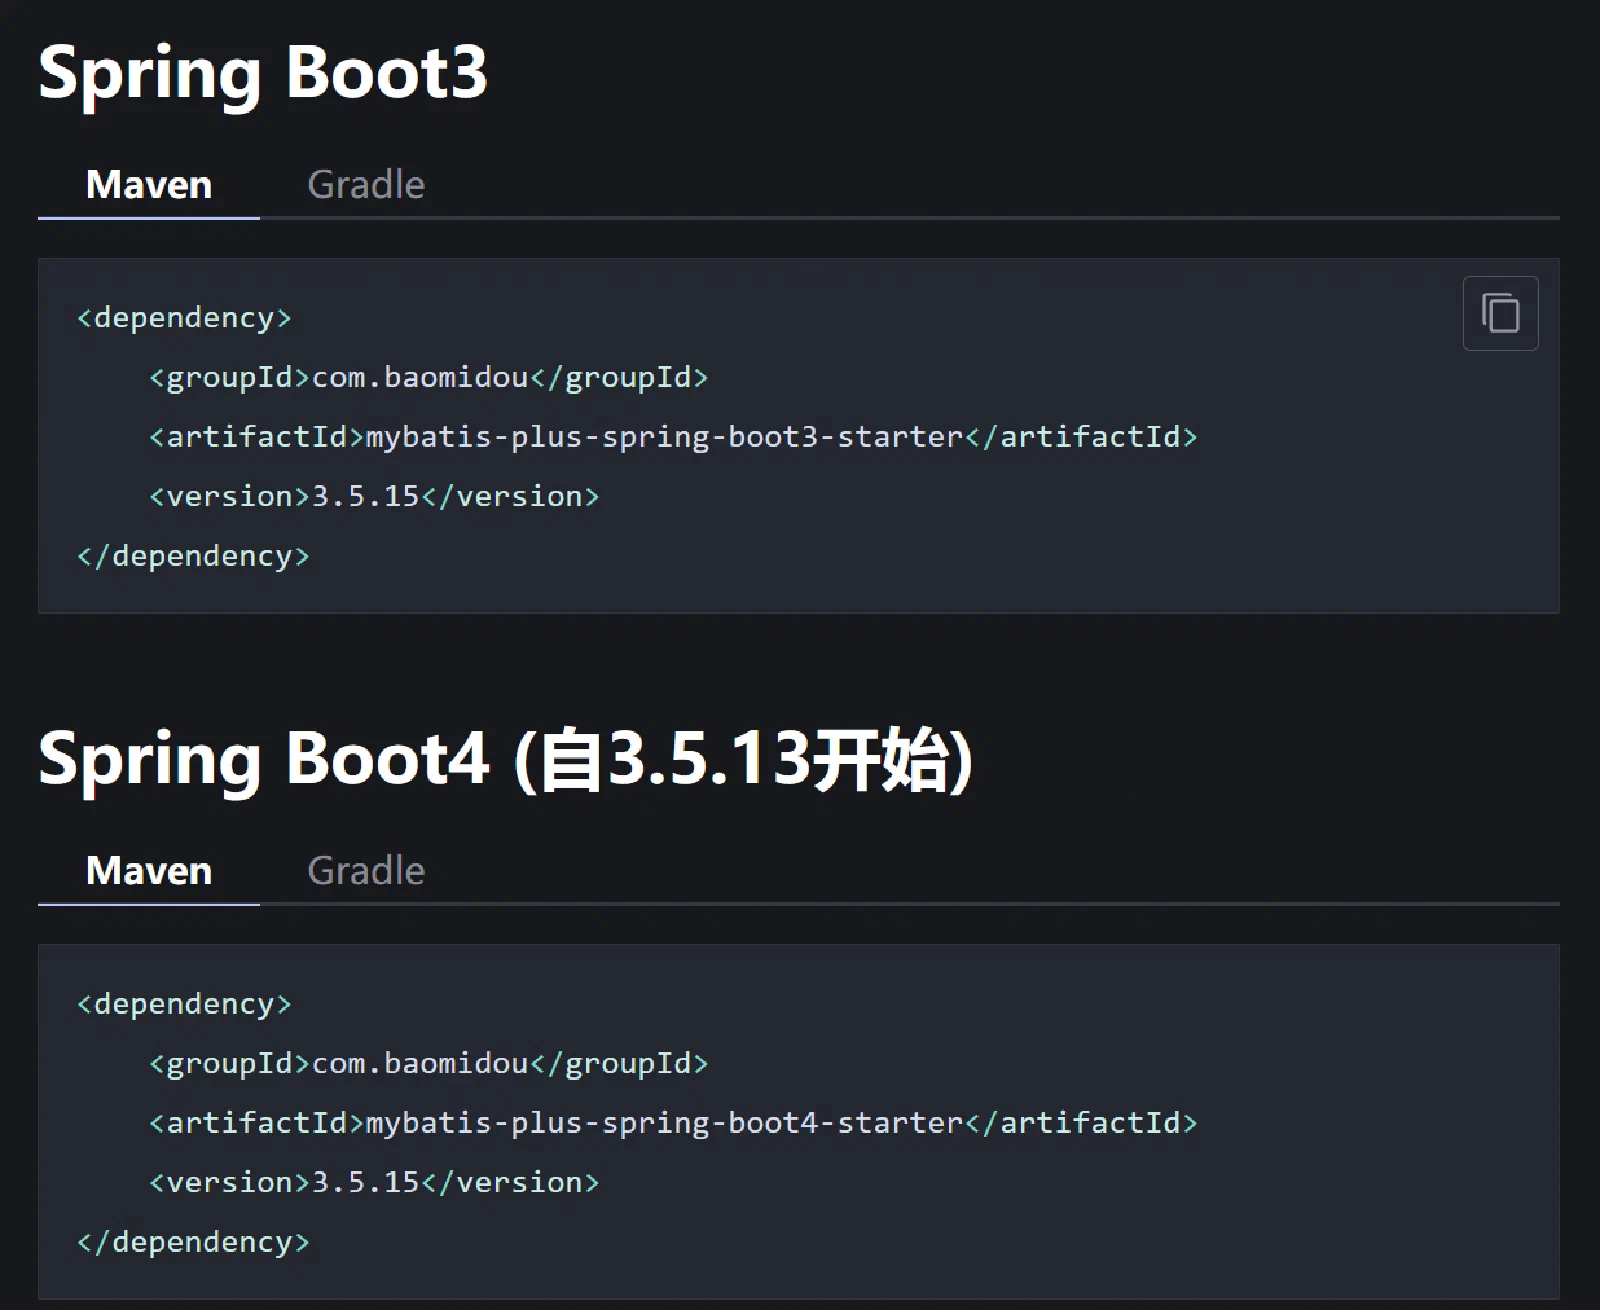Viewport: 1600px width, 1310px height.
Task: Click the version 3.5.15 line in Boot4 block
Action: [x=374, y=1182]
